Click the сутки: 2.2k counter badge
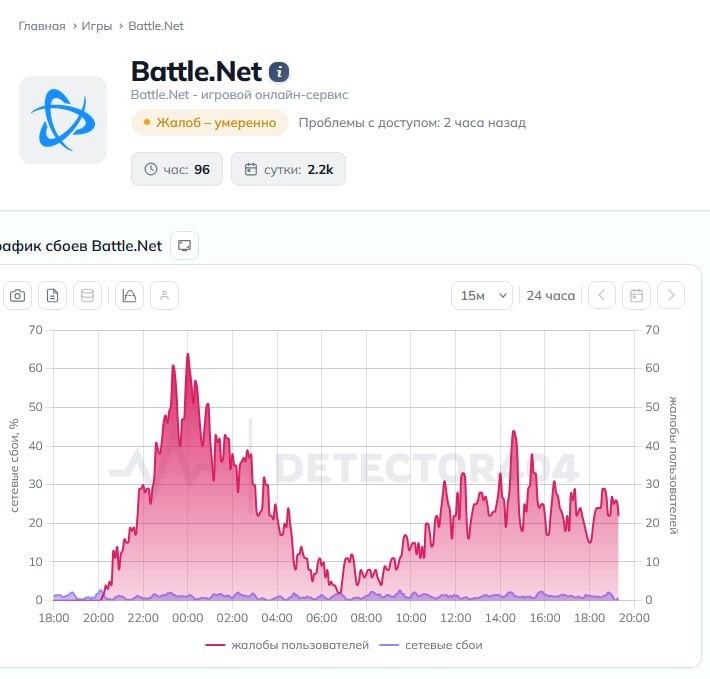710x679 pixels. (x=288, y=169)
